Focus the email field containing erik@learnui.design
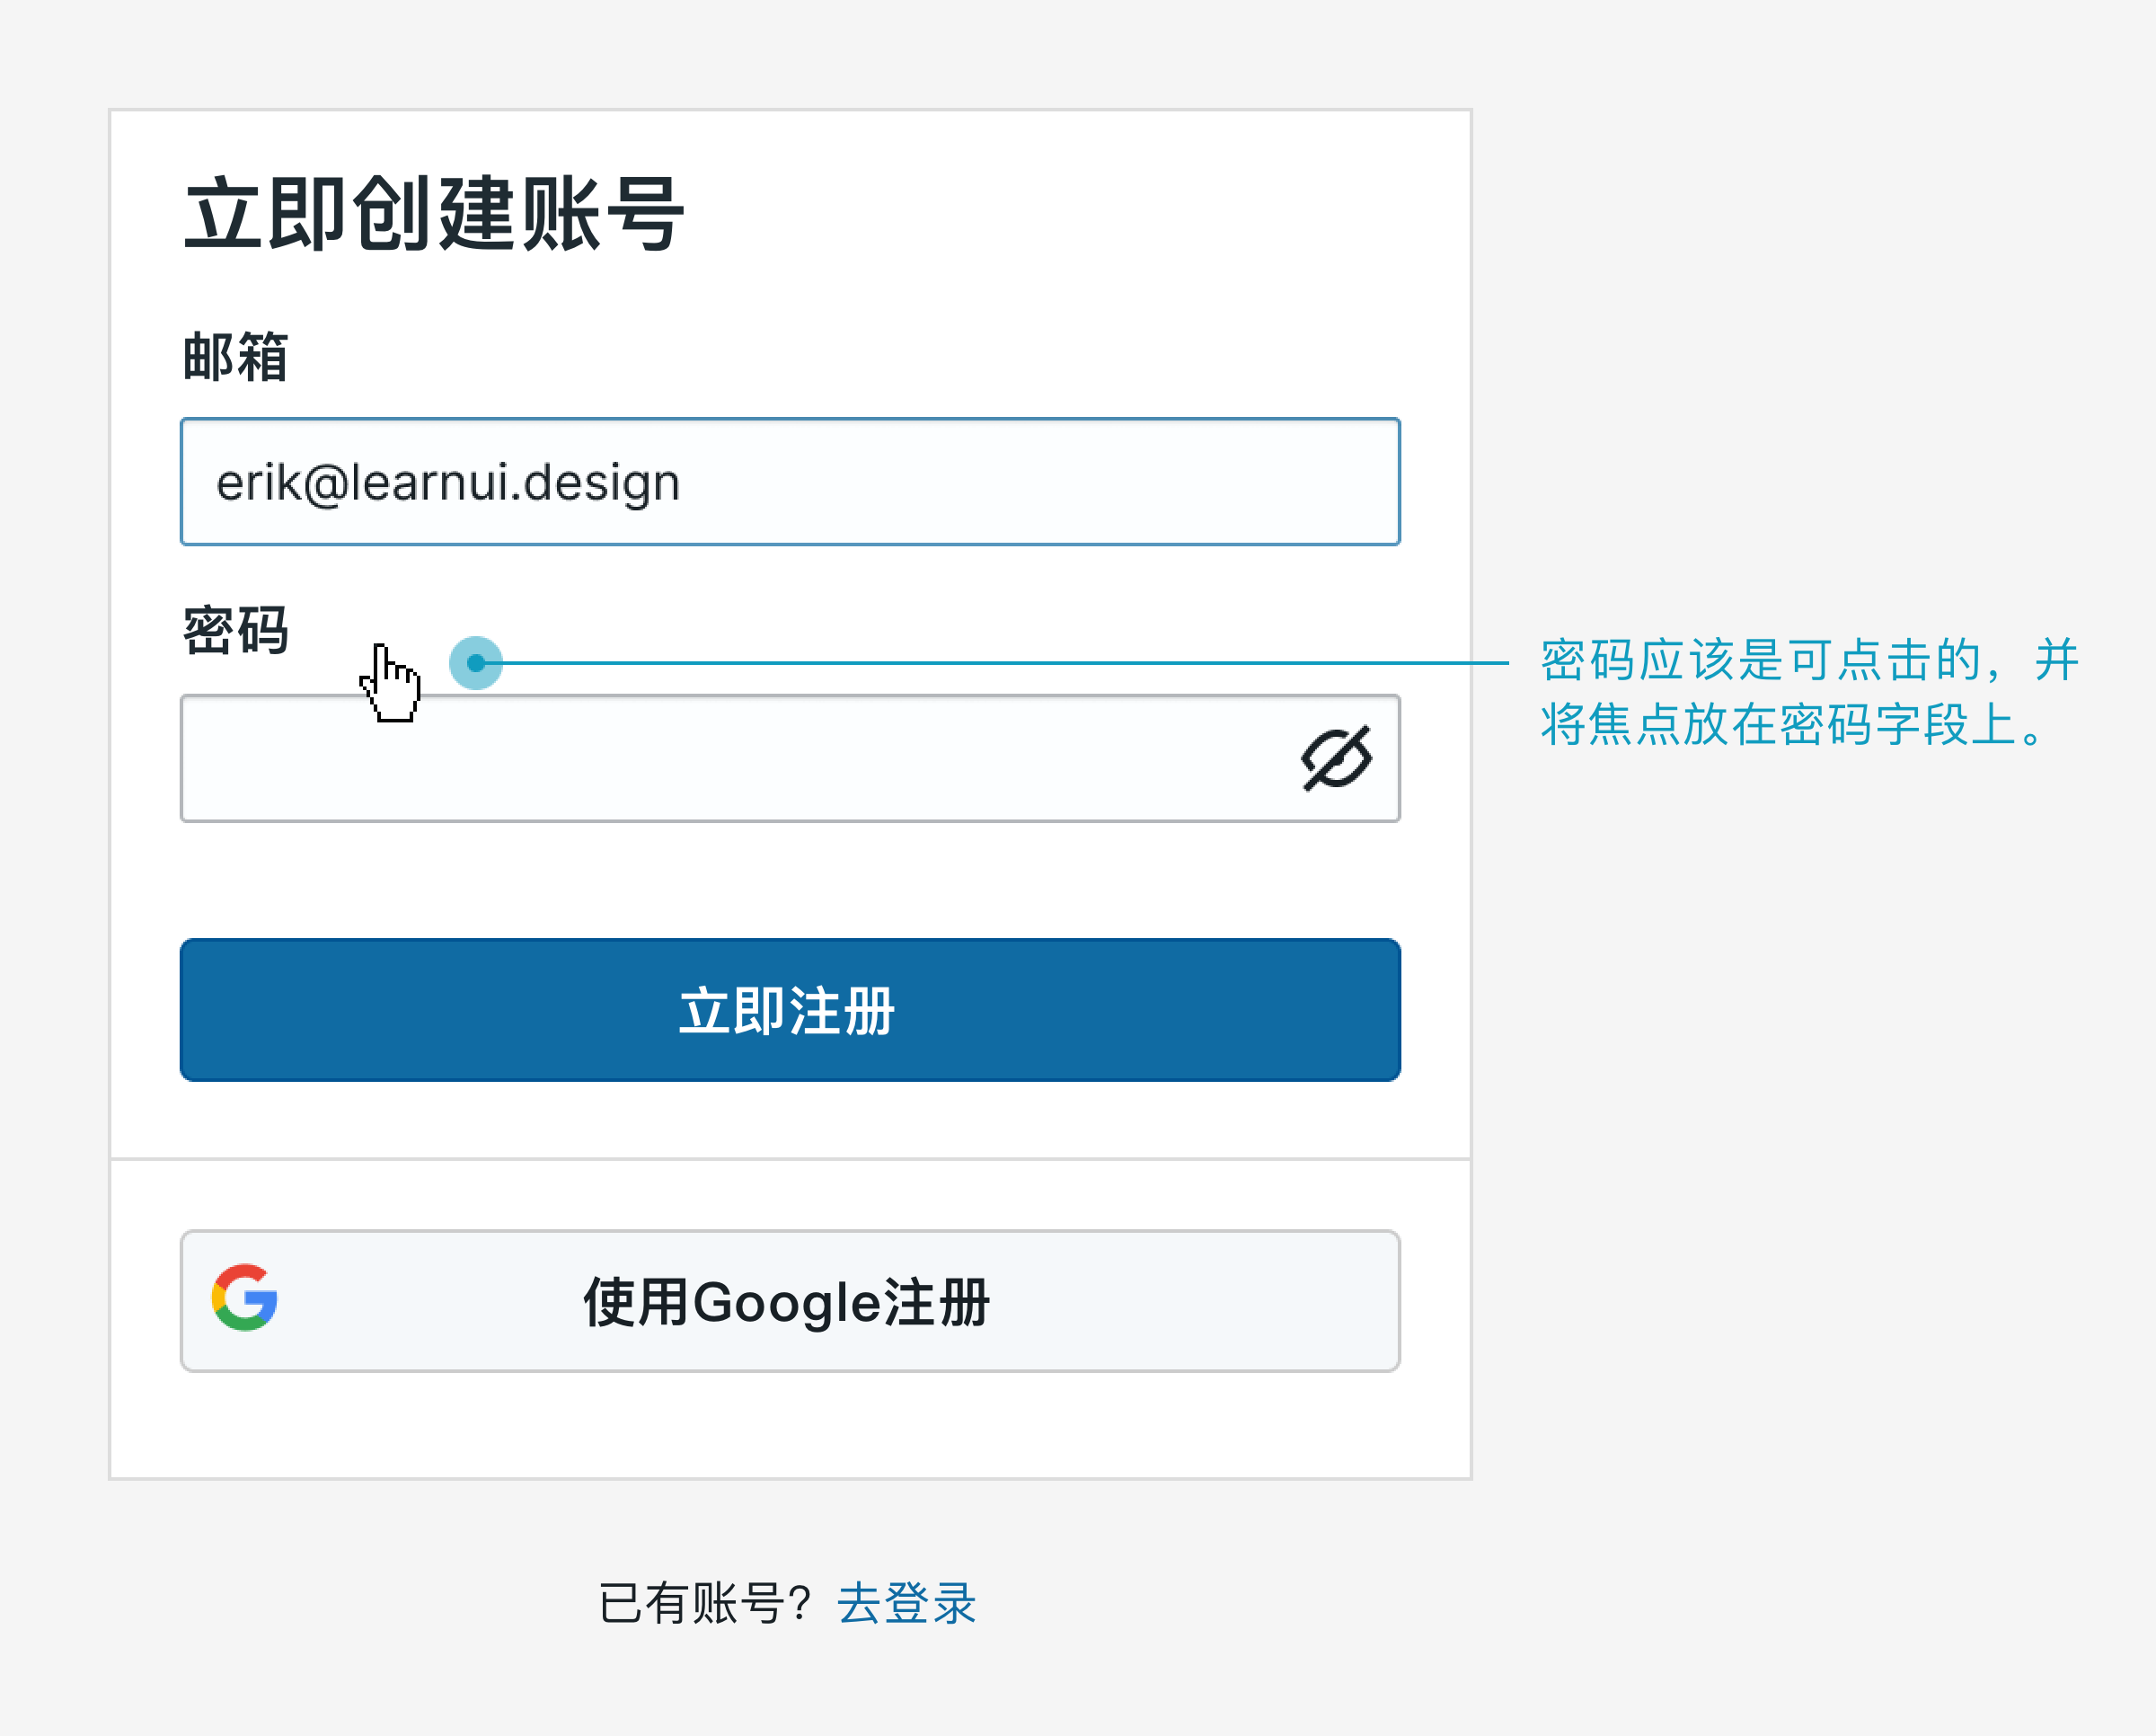 click(790, 482)
